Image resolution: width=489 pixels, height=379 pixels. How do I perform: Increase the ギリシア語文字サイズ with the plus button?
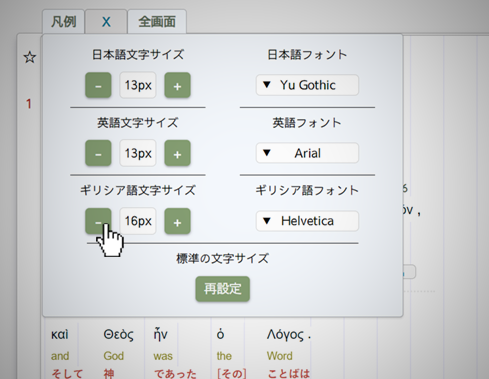click(177, 221)
